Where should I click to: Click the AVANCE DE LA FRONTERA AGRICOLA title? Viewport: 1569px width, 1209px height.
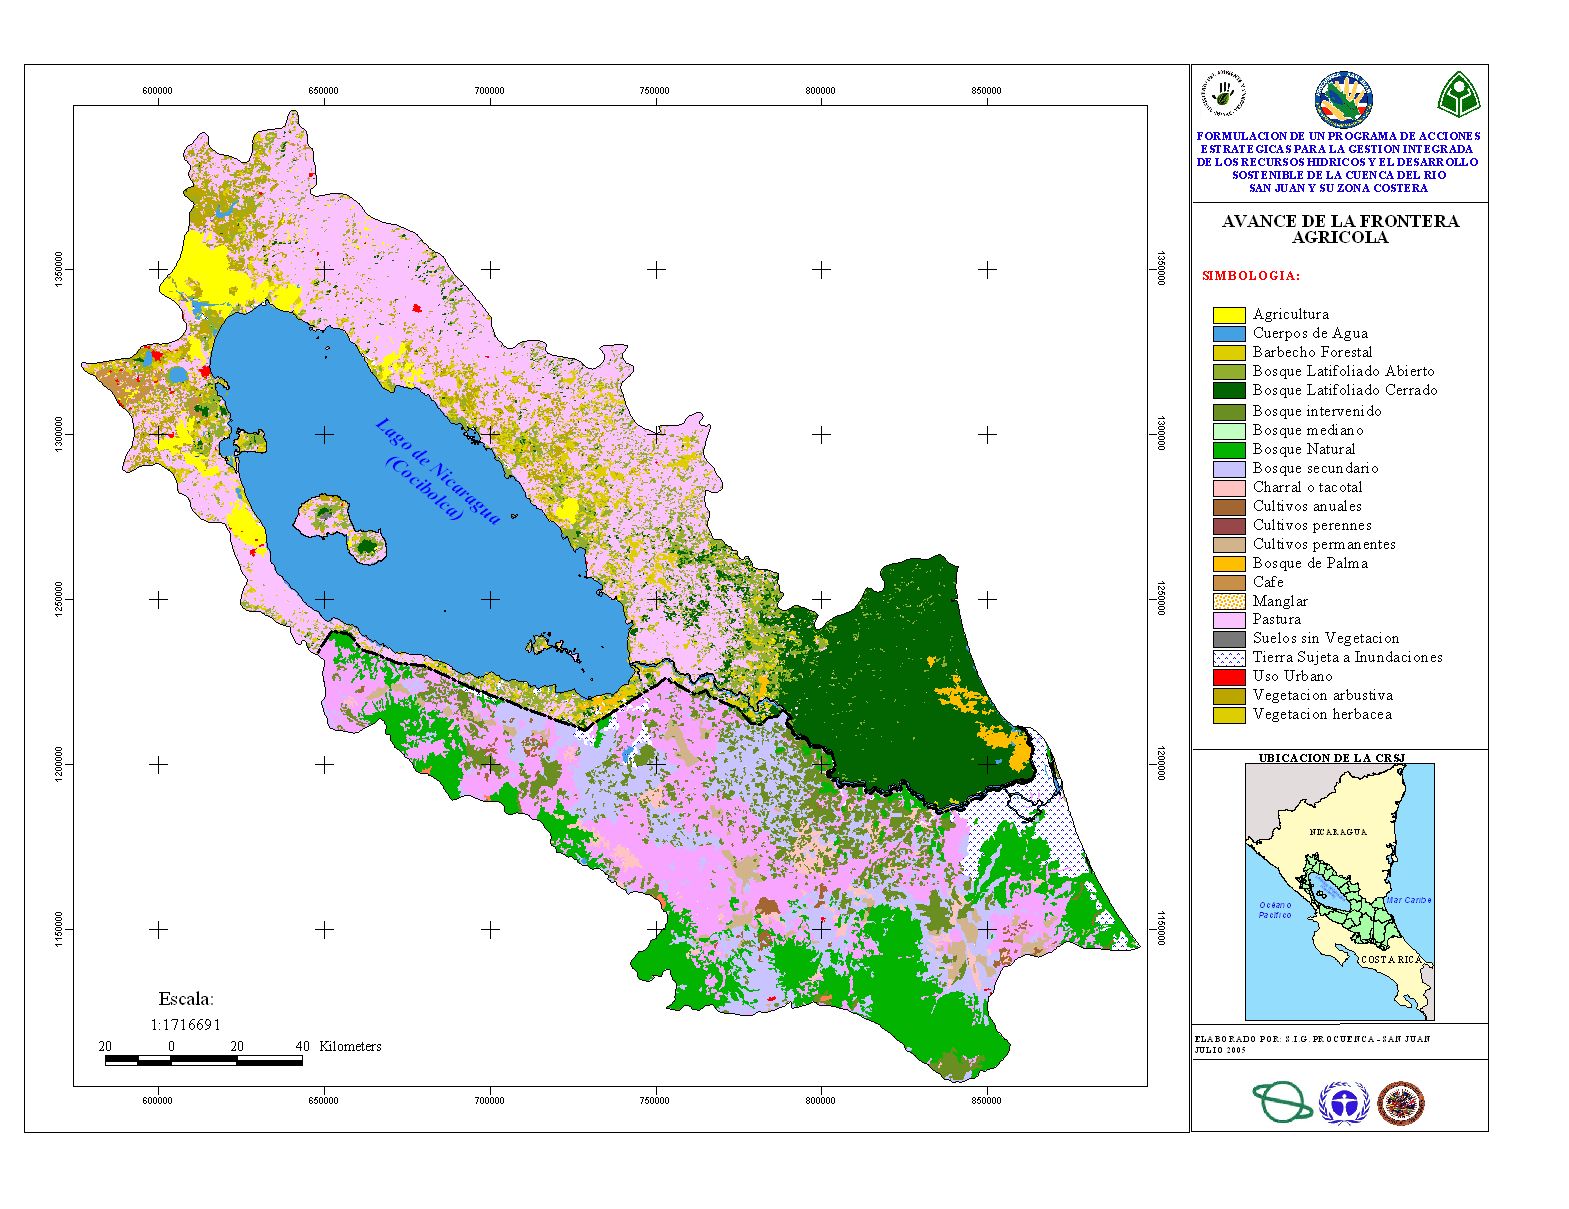(x=1339, y=229)
